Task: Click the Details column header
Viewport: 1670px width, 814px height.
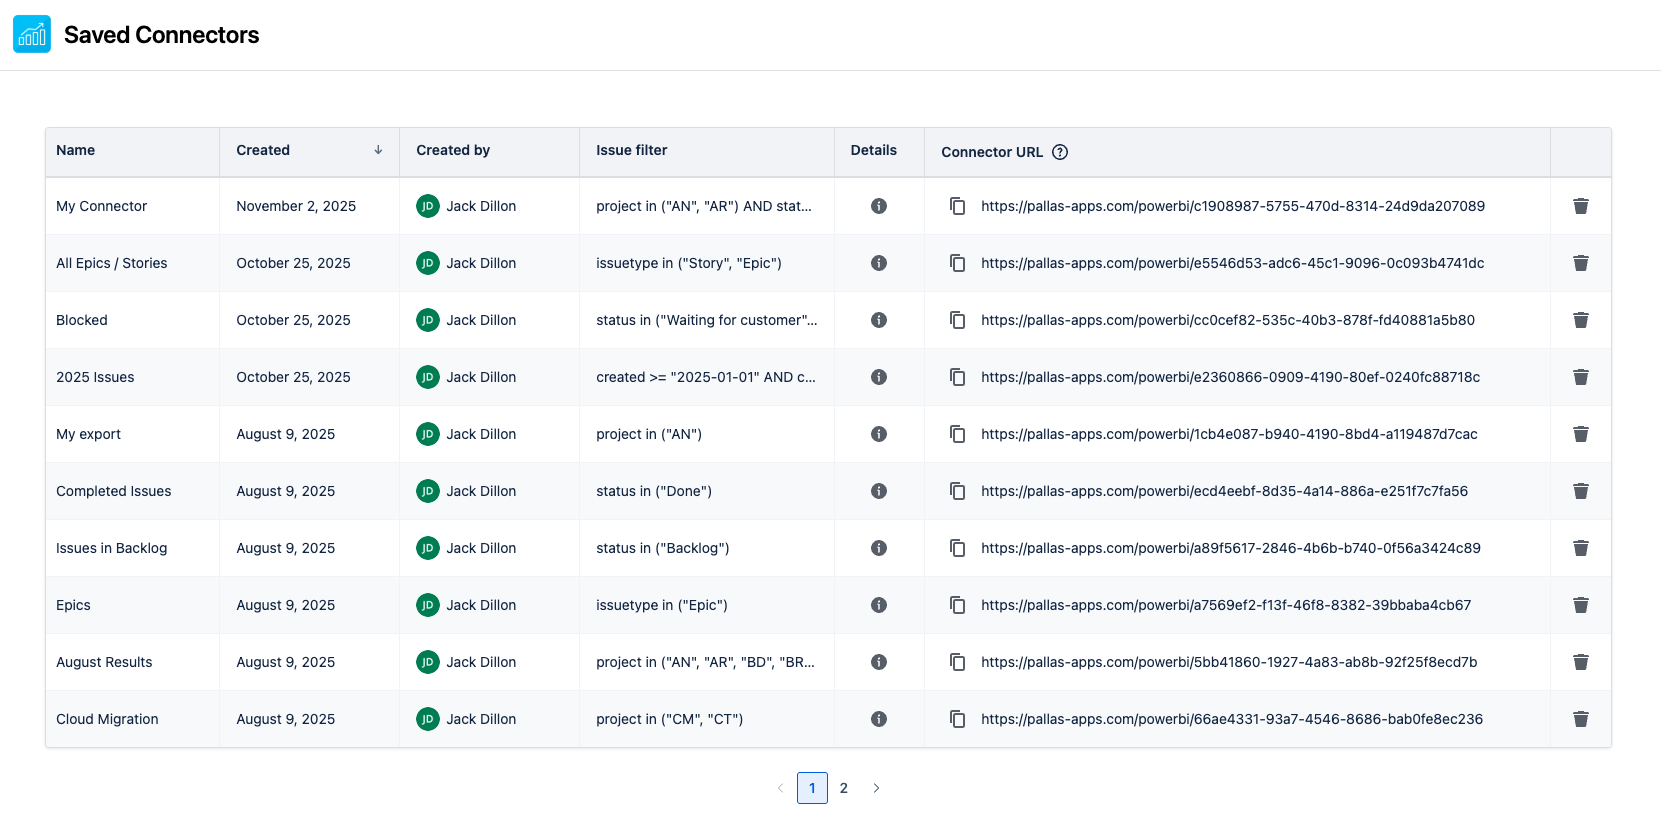Action: [879, 151]
